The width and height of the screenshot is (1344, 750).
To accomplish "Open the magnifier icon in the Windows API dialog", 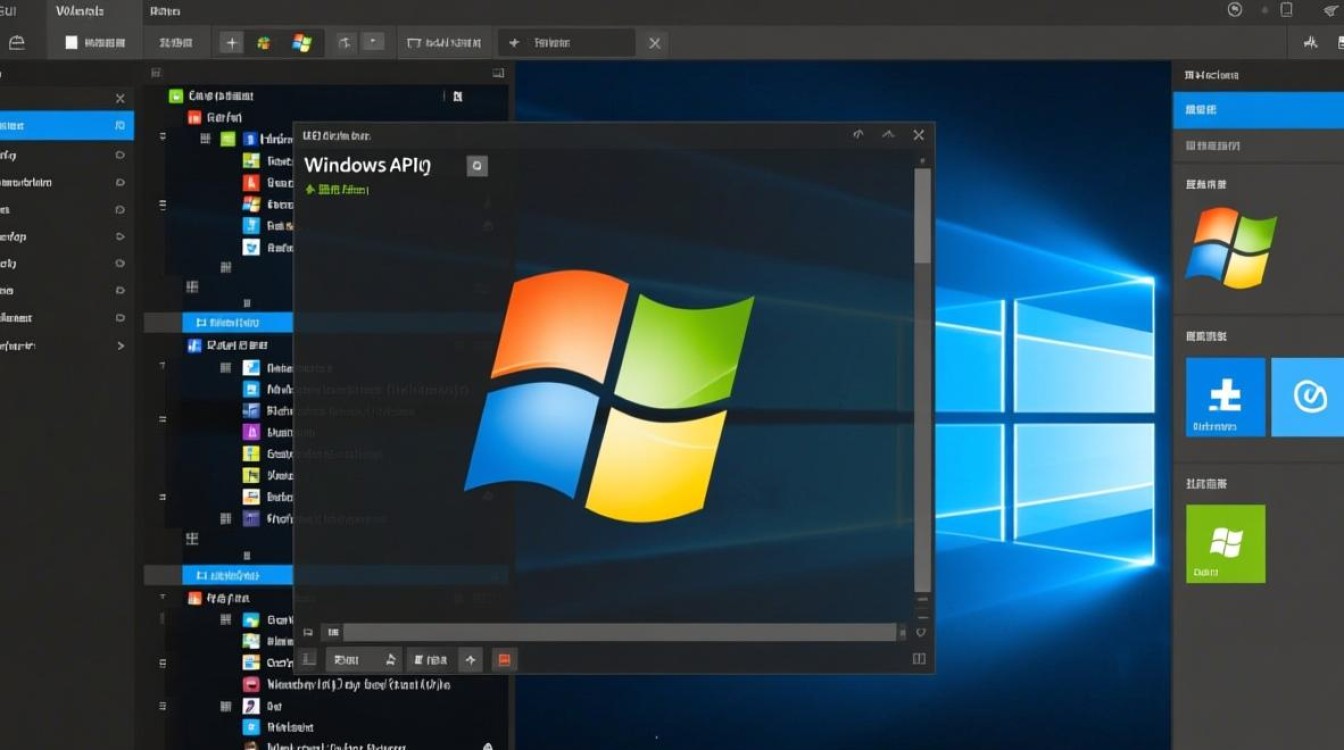I will coord(477,165).
